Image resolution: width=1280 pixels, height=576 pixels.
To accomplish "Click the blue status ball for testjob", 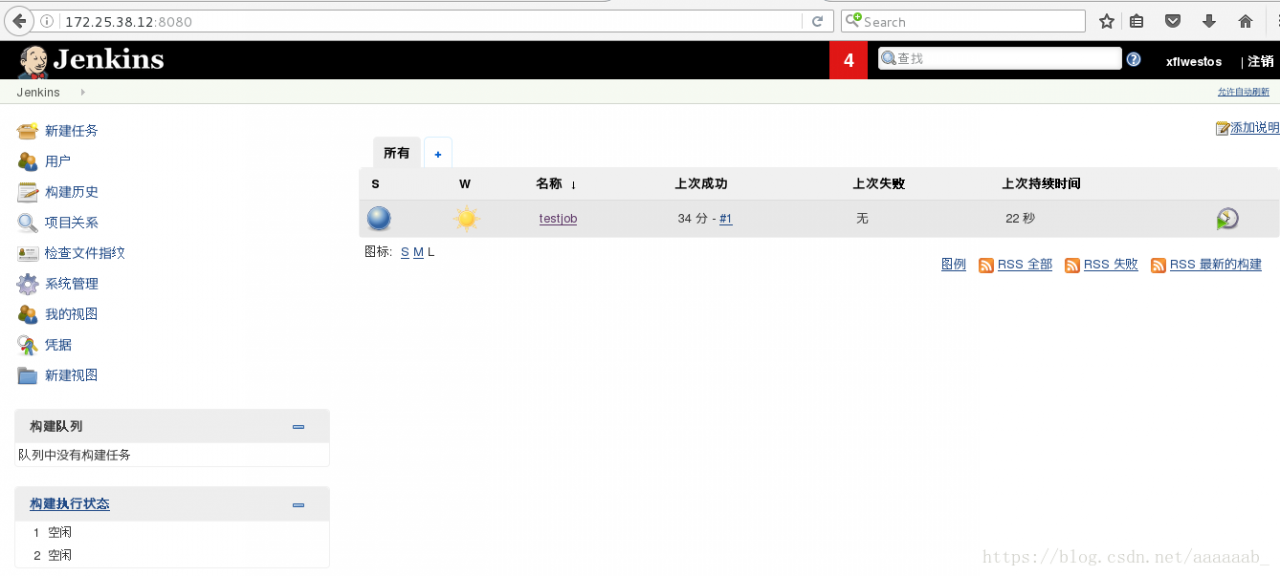I will [379, 218].
